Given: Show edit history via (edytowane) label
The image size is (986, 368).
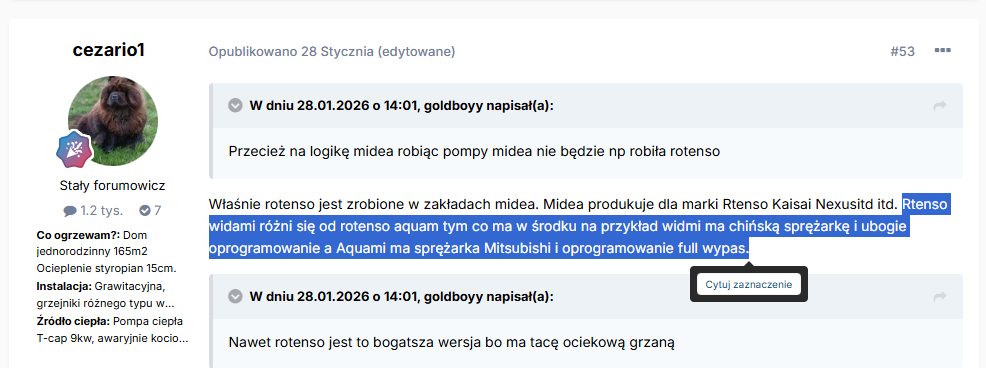Looking at the screenshot, I should coord(416,52).
